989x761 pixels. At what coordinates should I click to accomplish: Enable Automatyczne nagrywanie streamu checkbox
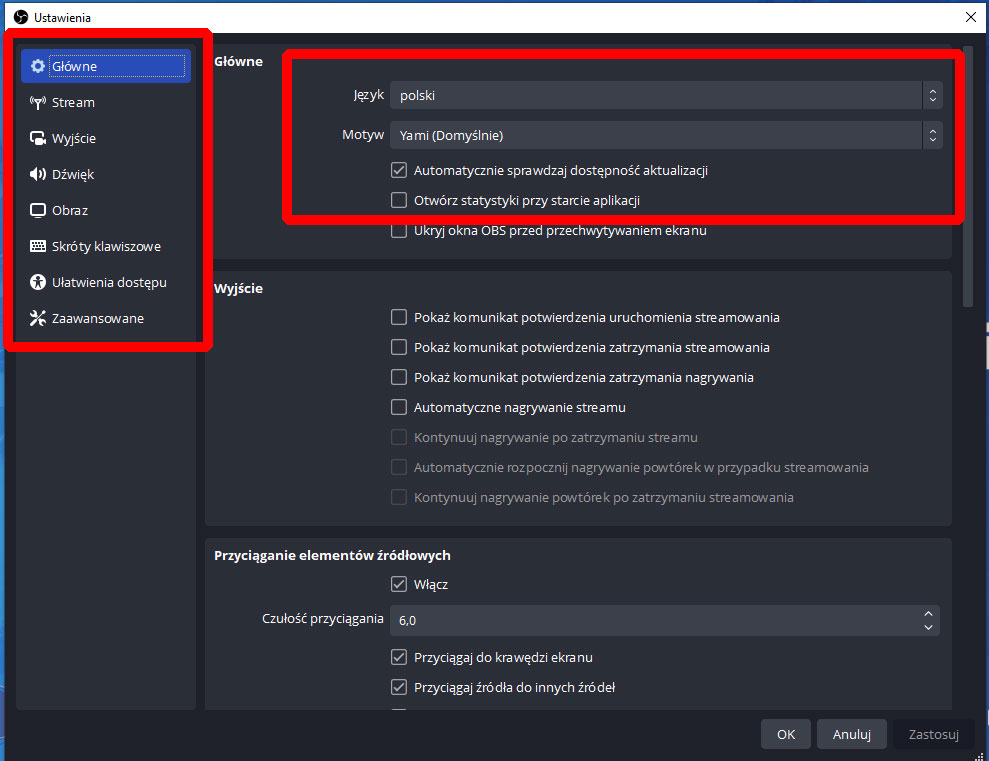tap(399, 408)
